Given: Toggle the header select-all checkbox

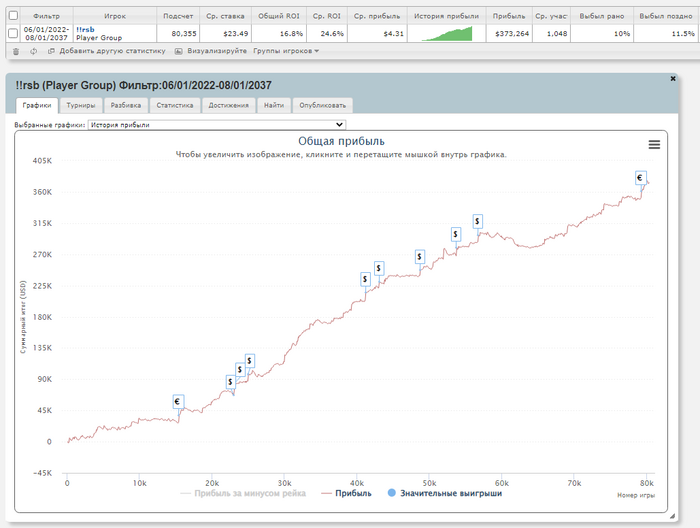Looking at the screenshot, I should (13, 16).
